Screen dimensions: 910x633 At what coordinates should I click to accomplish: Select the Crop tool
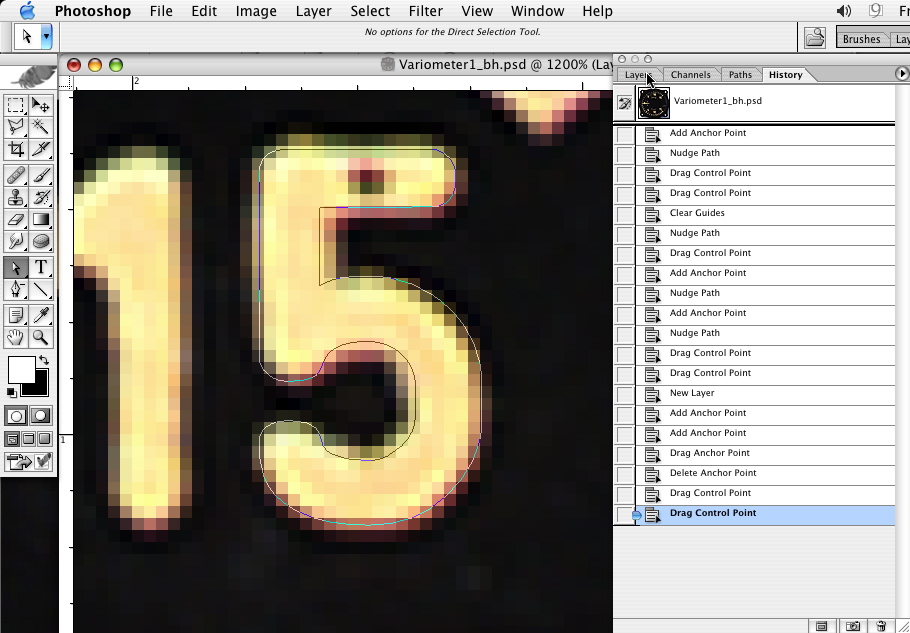click(x=16, y=149)
